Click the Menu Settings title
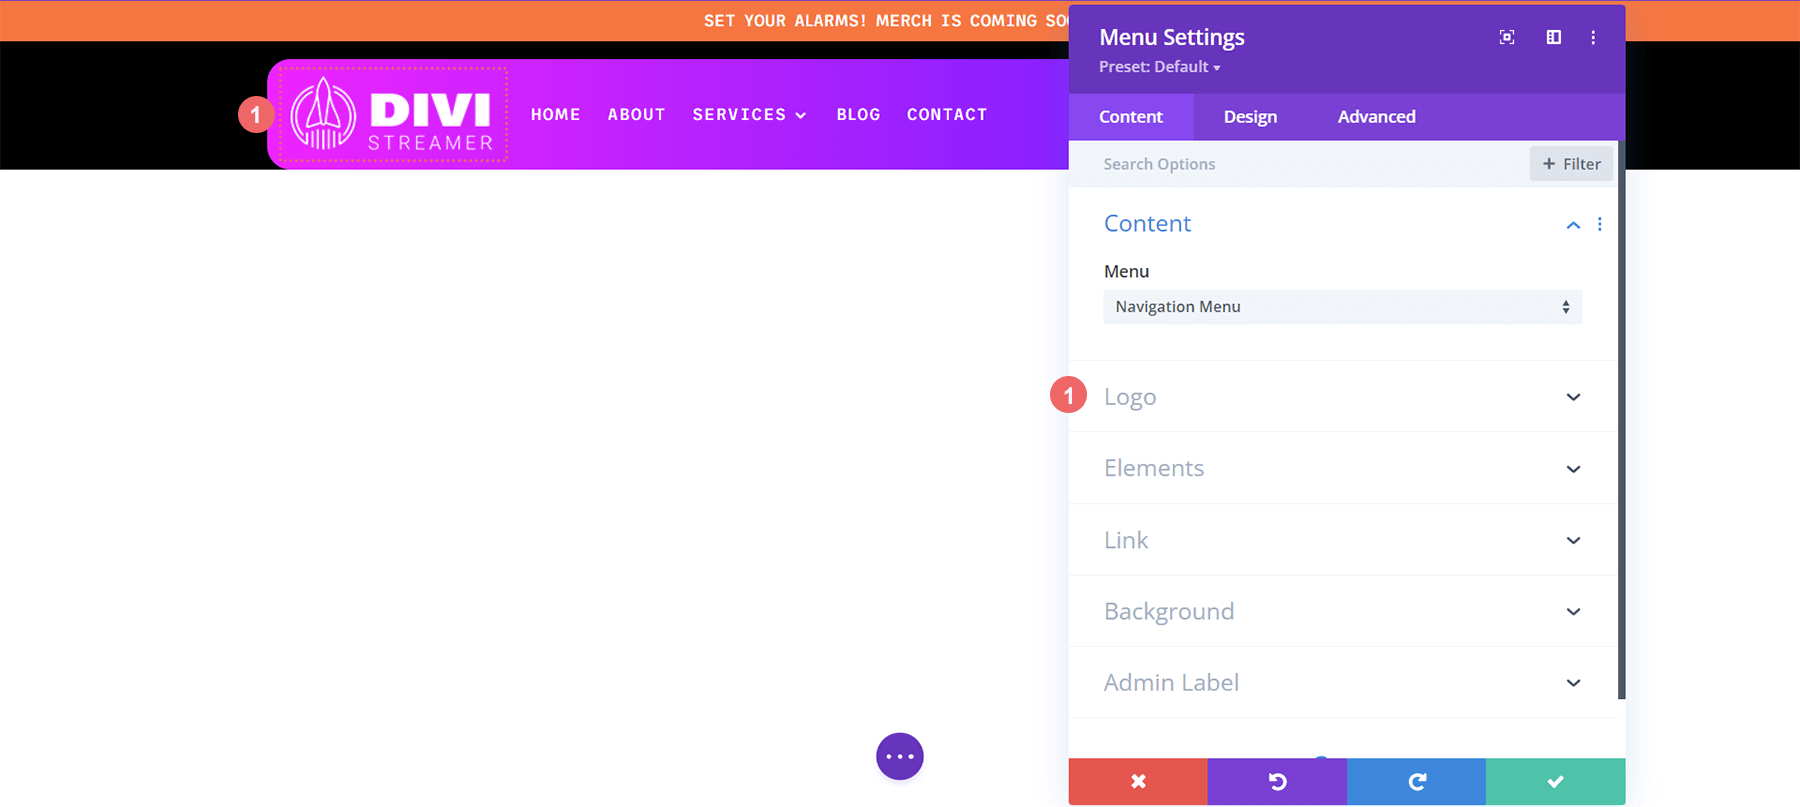Viewport: 1800px width, 807px height. 1172,37
